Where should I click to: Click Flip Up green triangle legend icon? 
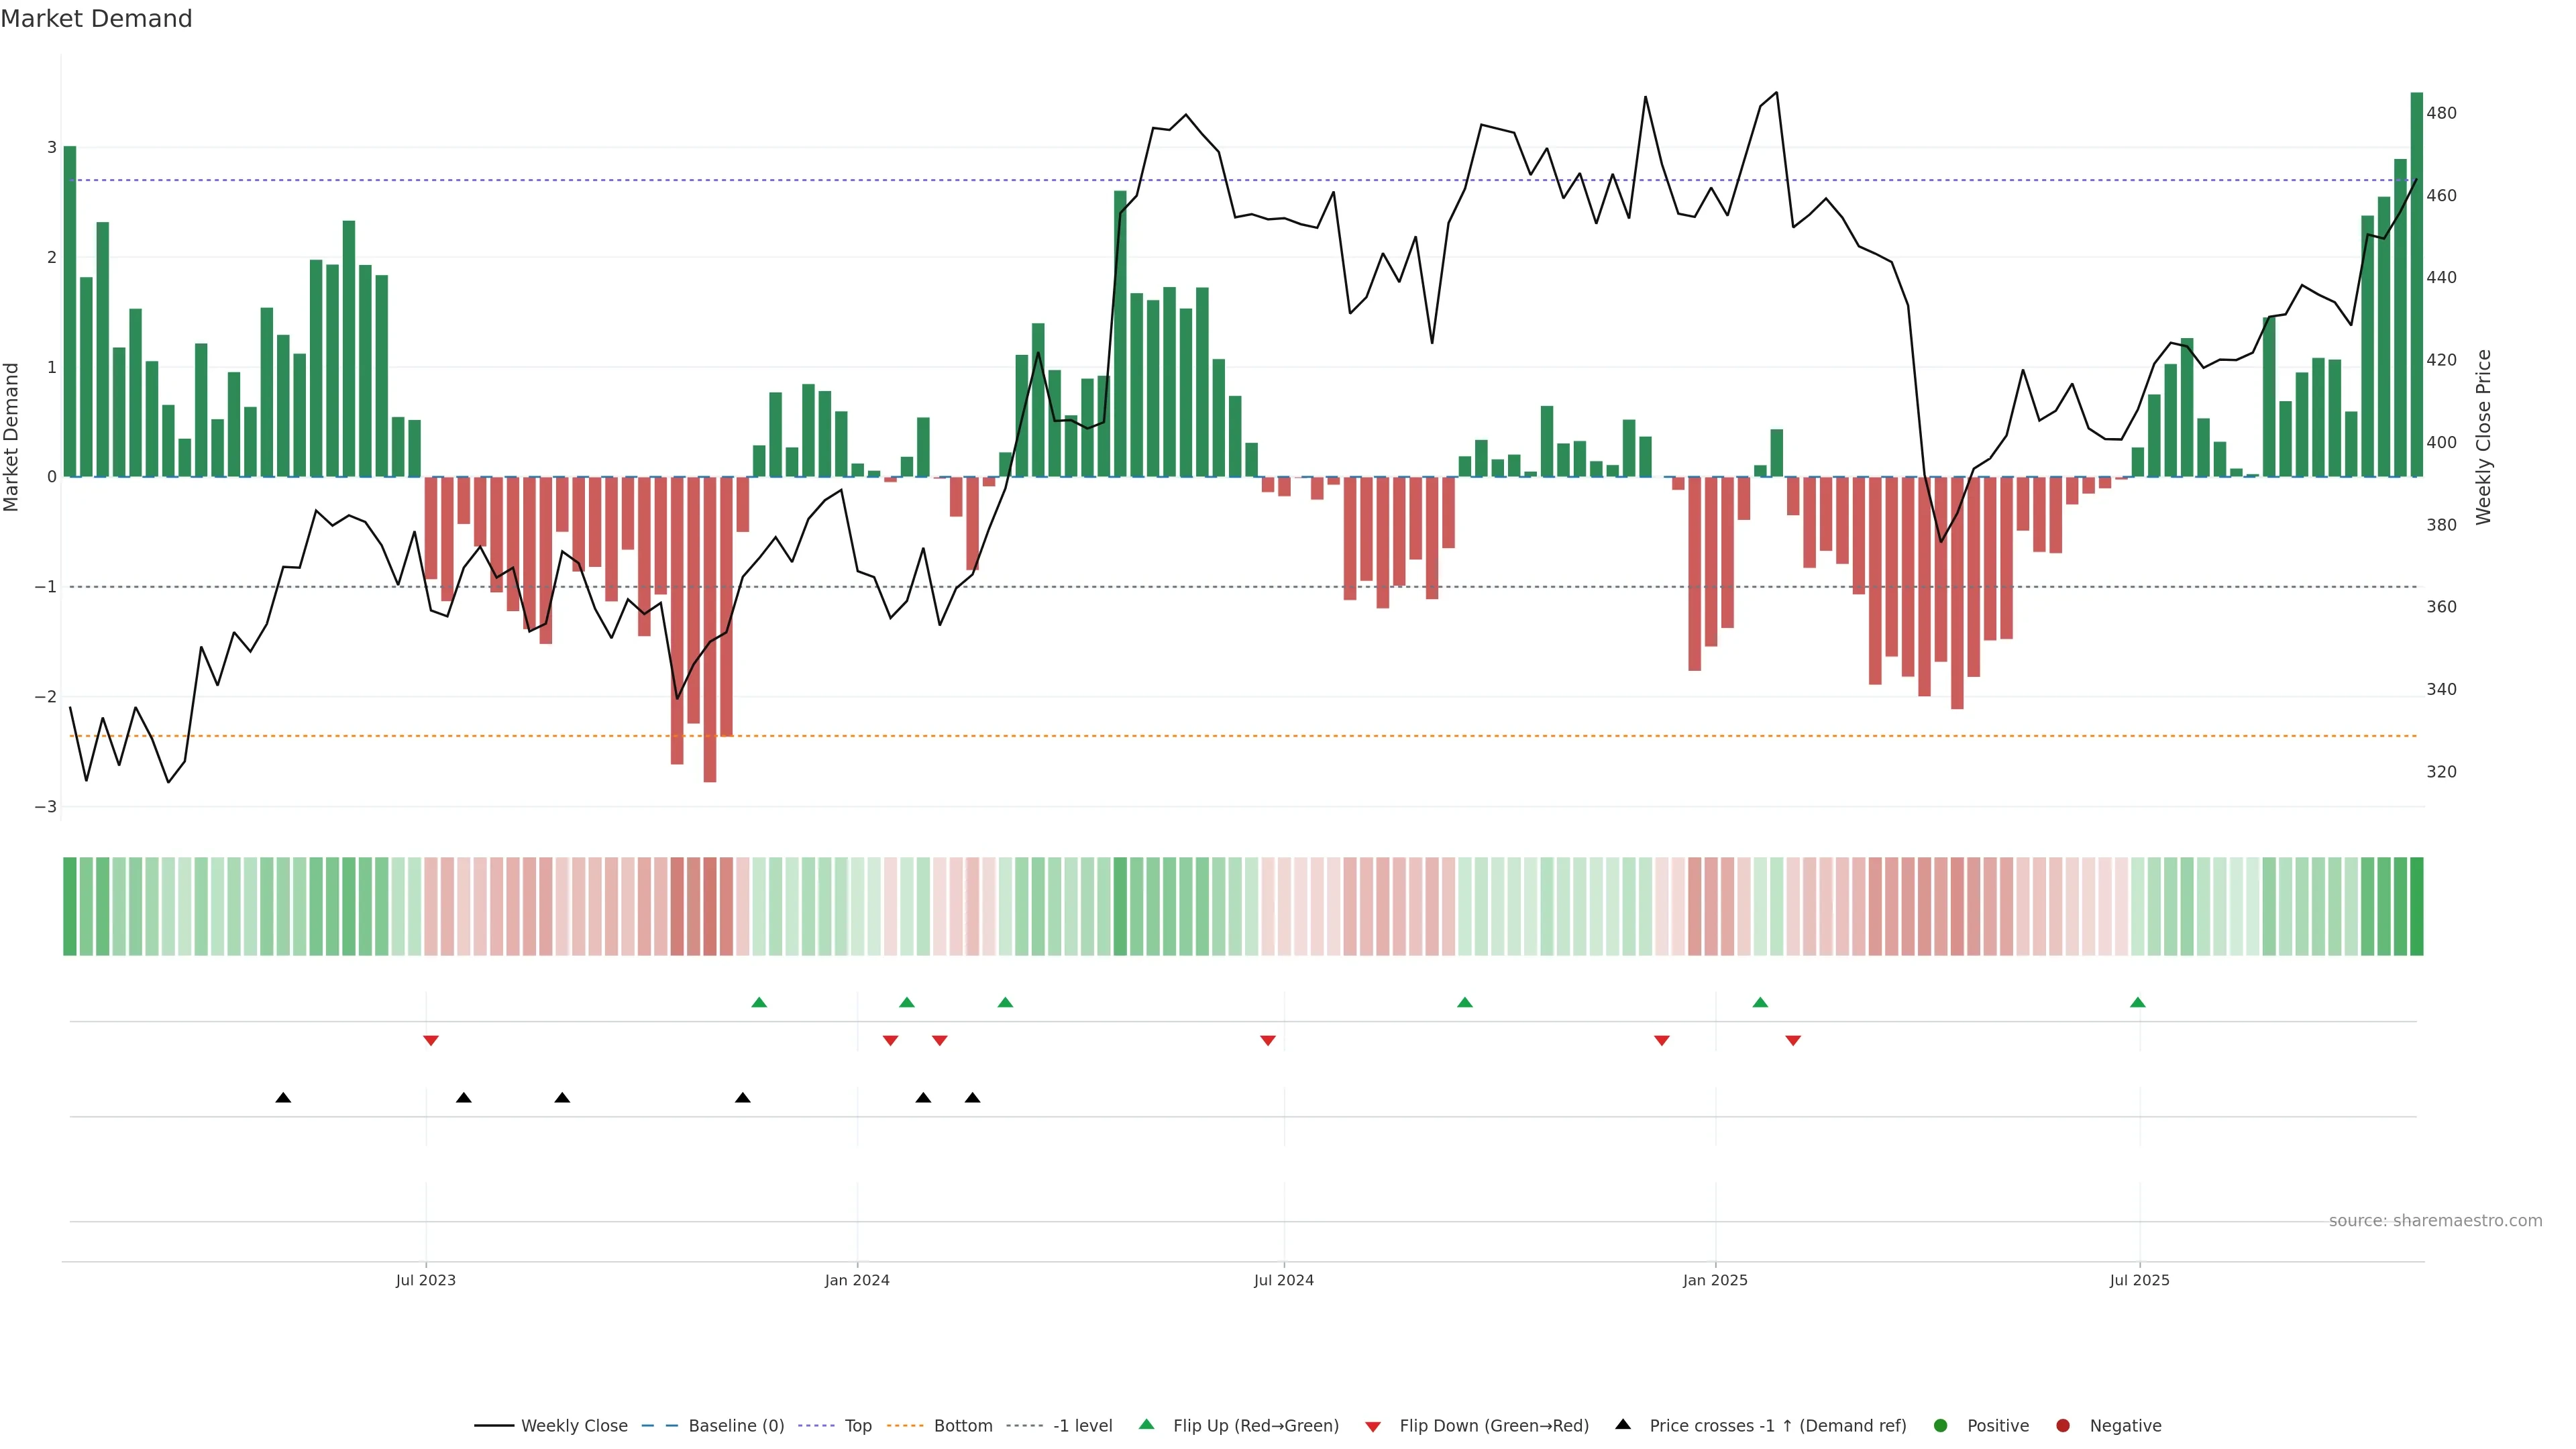coord(1147,1425)
